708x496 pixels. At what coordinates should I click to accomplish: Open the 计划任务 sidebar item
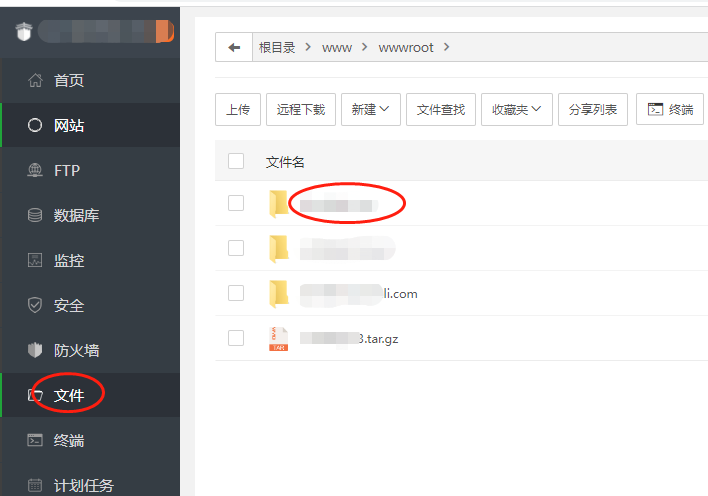[x=83, y=485]
